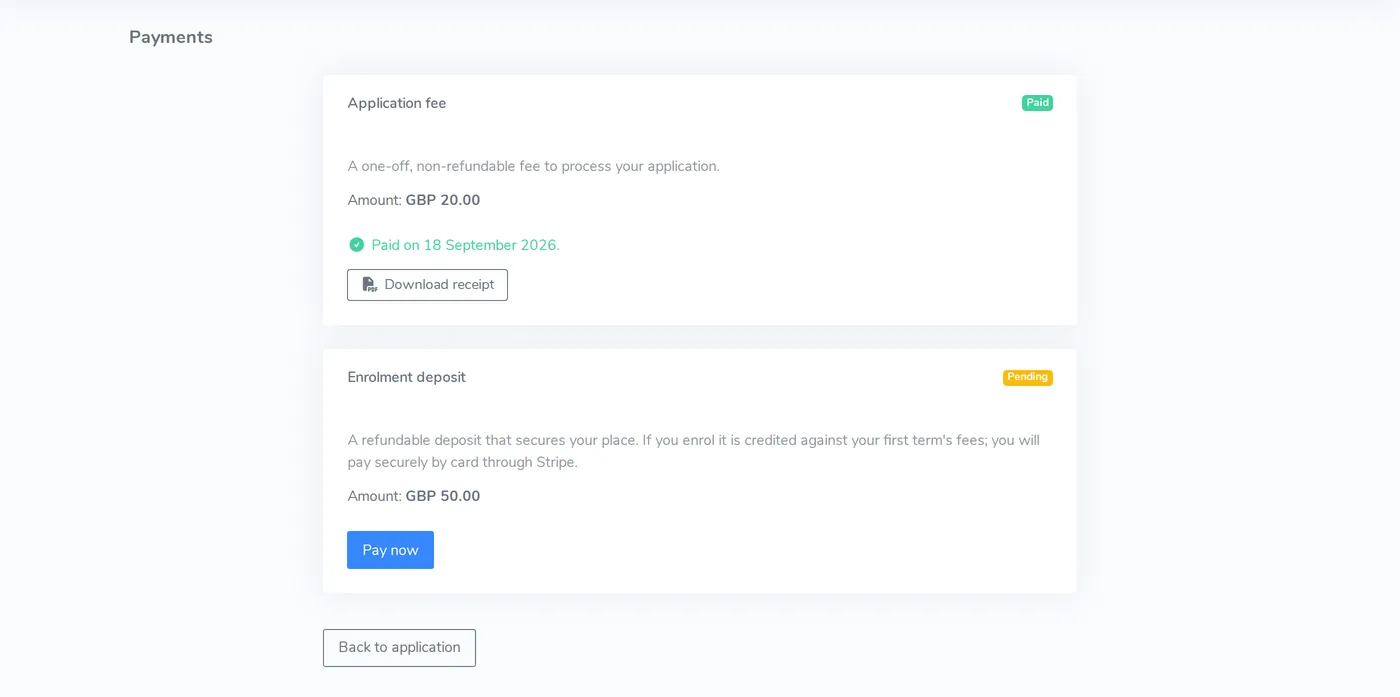Select the Enrolment deposit card title
Screen dimensions: 1400x697
point(406,377)
